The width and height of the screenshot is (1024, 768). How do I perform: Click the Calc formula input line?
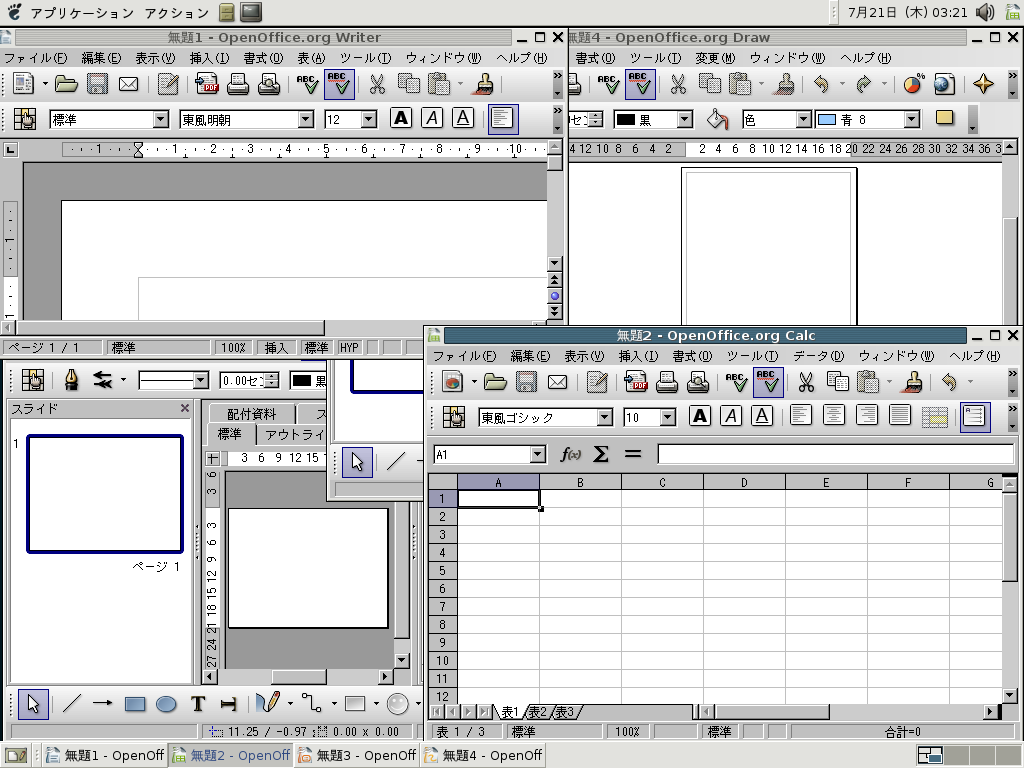[x=836, y=454]
